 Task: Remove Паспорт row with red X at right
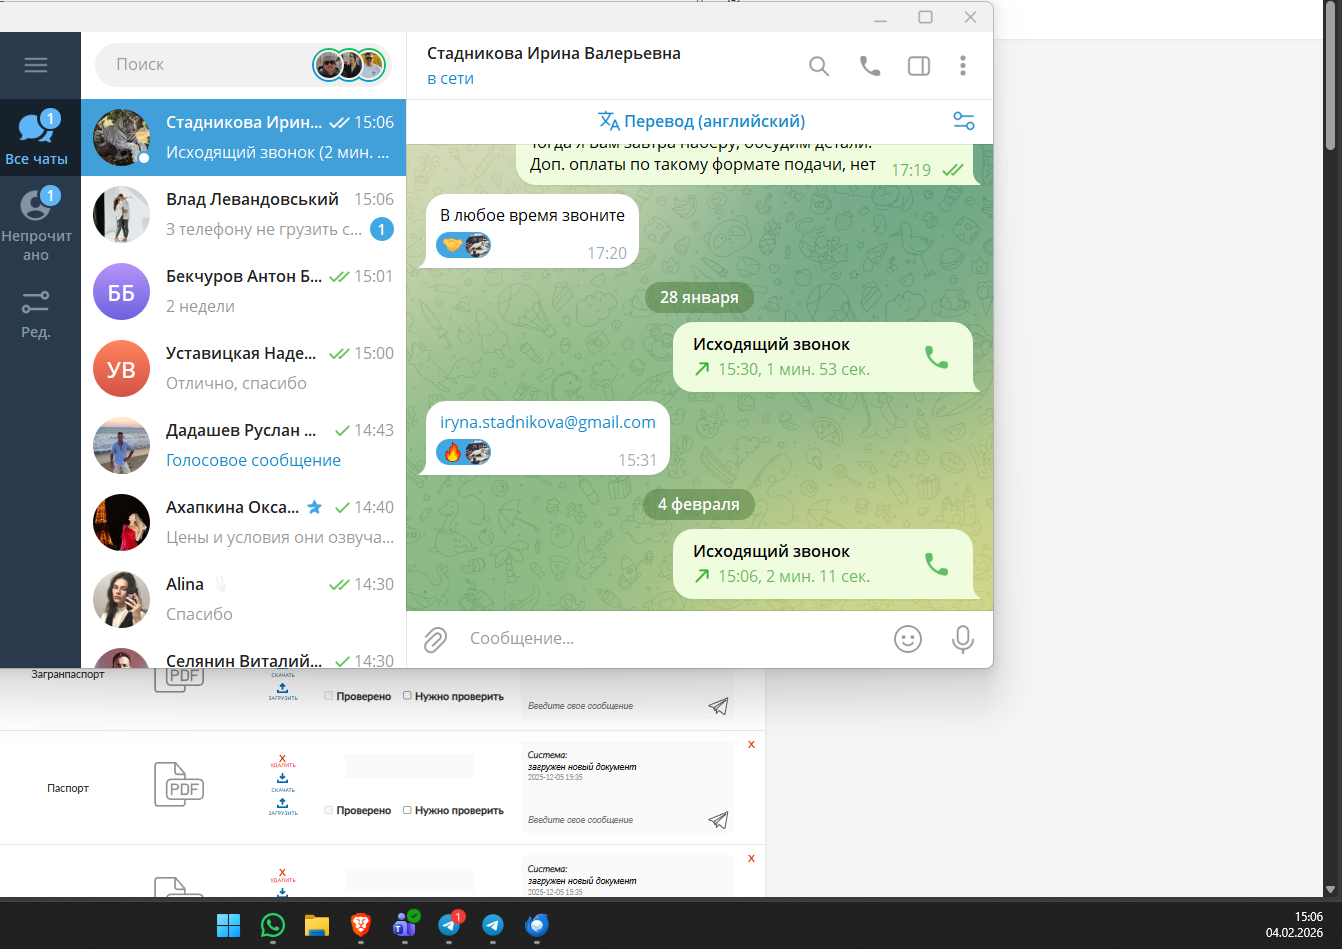pos(751,744)
